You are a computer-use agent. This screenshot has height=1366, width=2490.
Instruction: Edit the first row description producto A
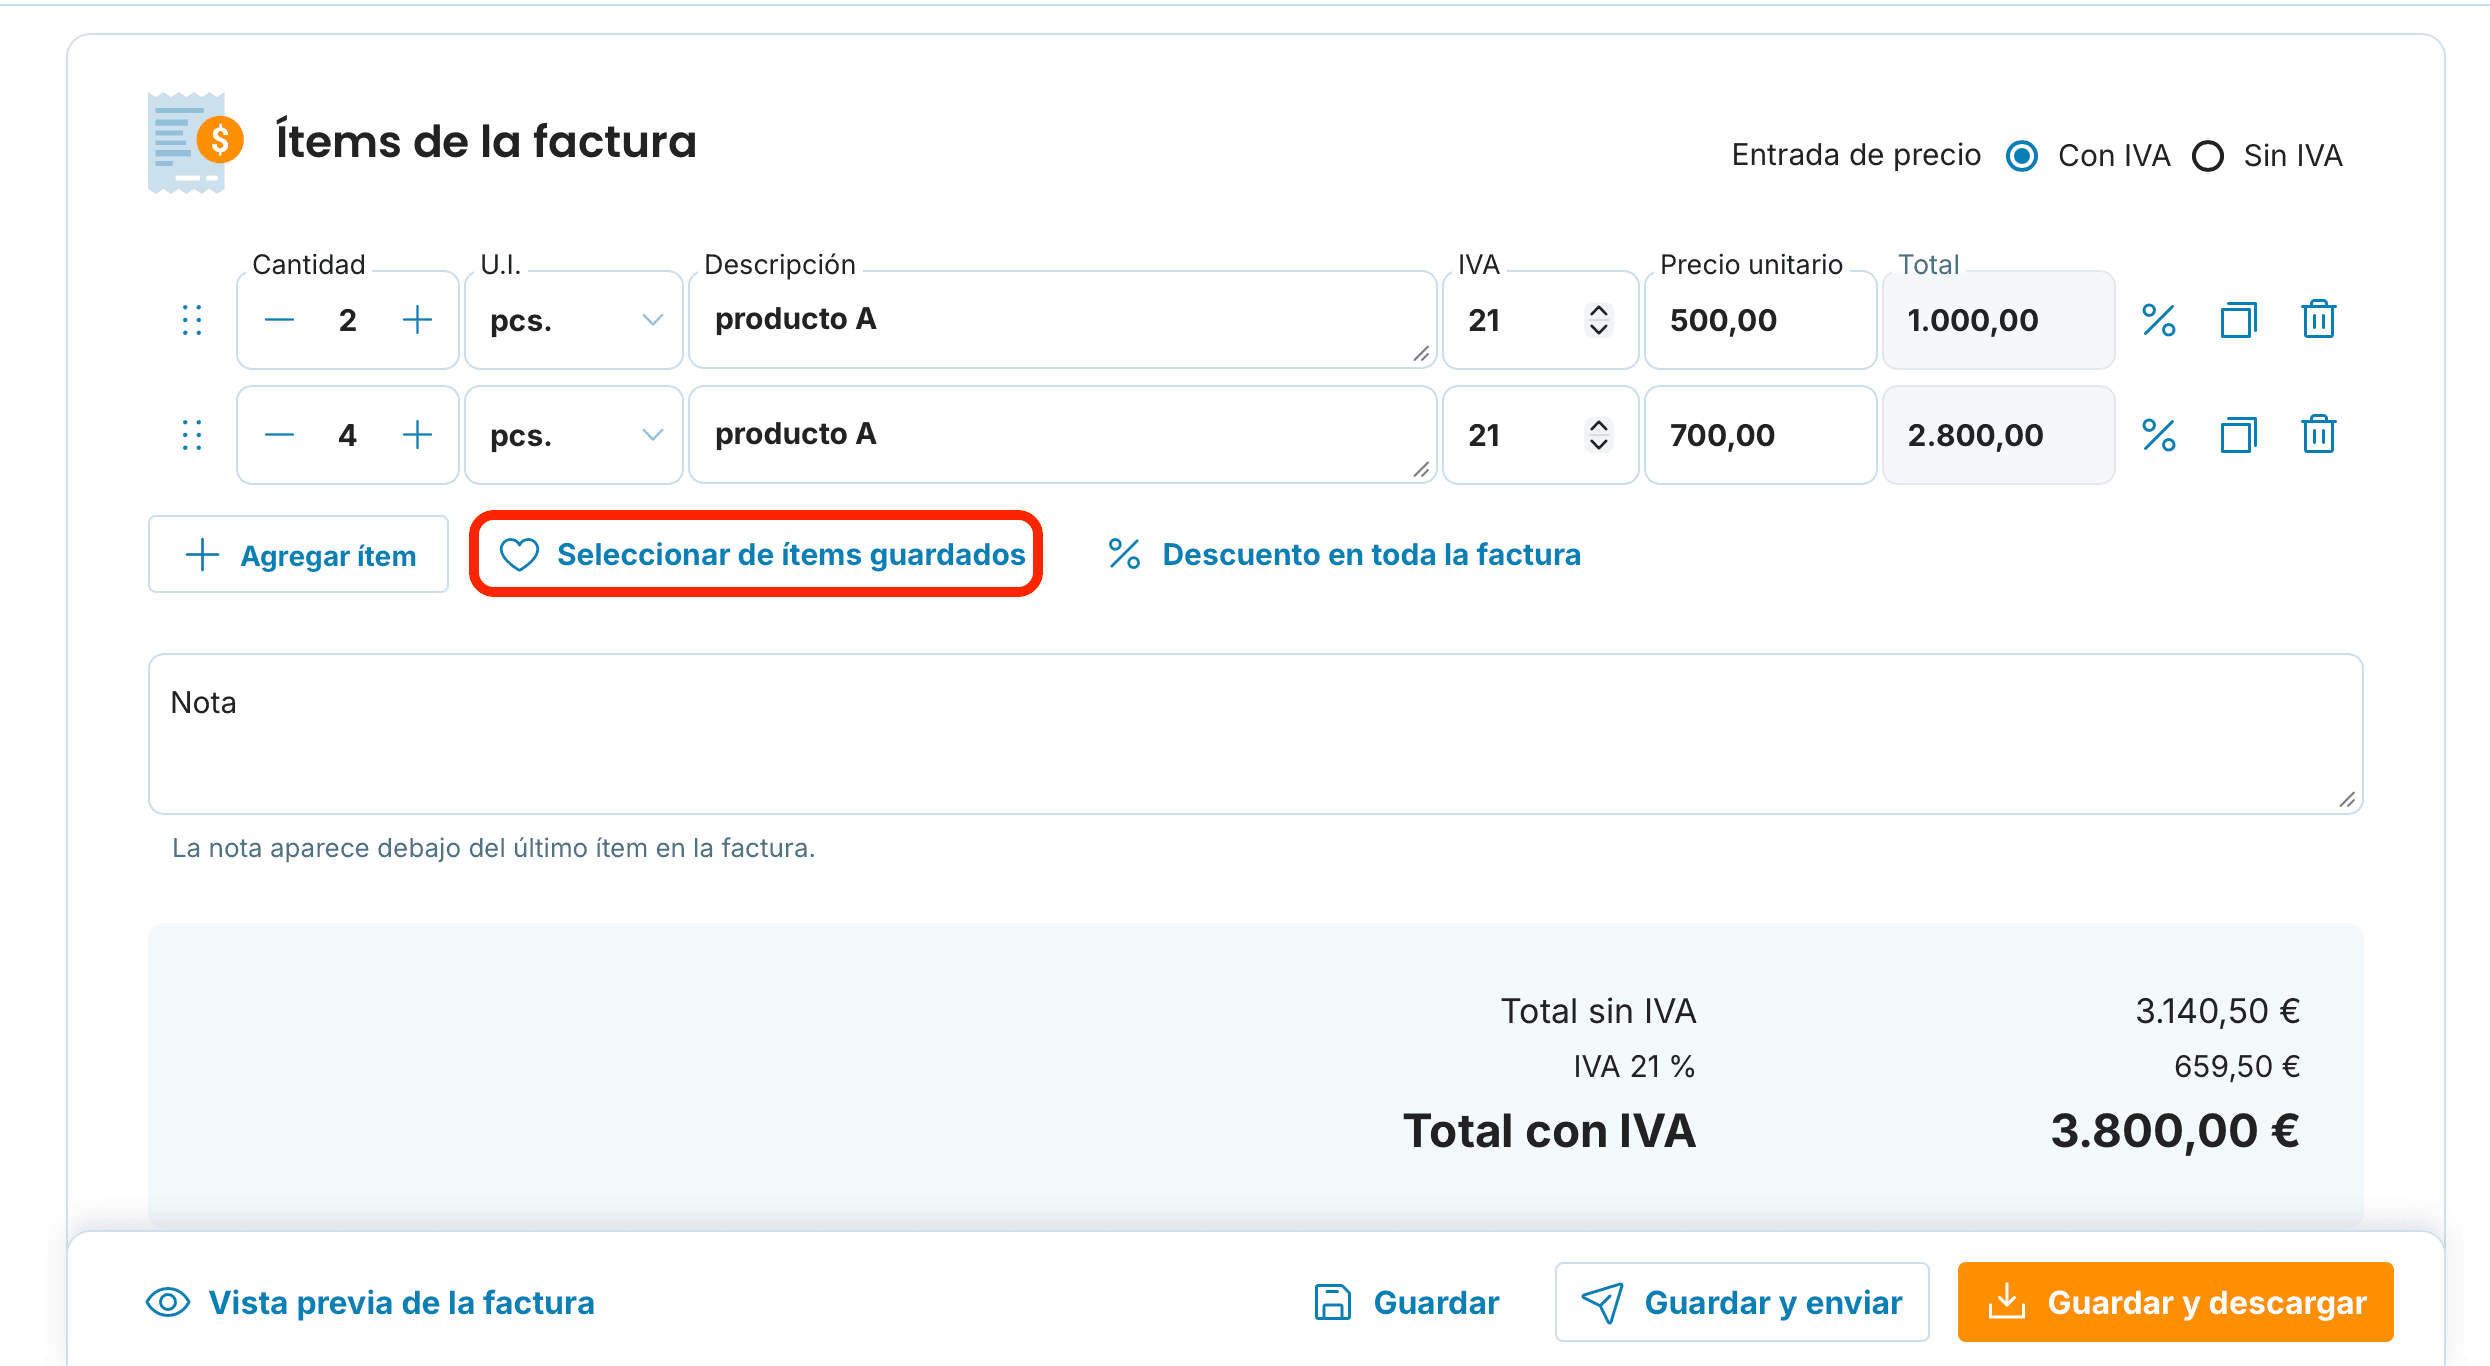1063,320
